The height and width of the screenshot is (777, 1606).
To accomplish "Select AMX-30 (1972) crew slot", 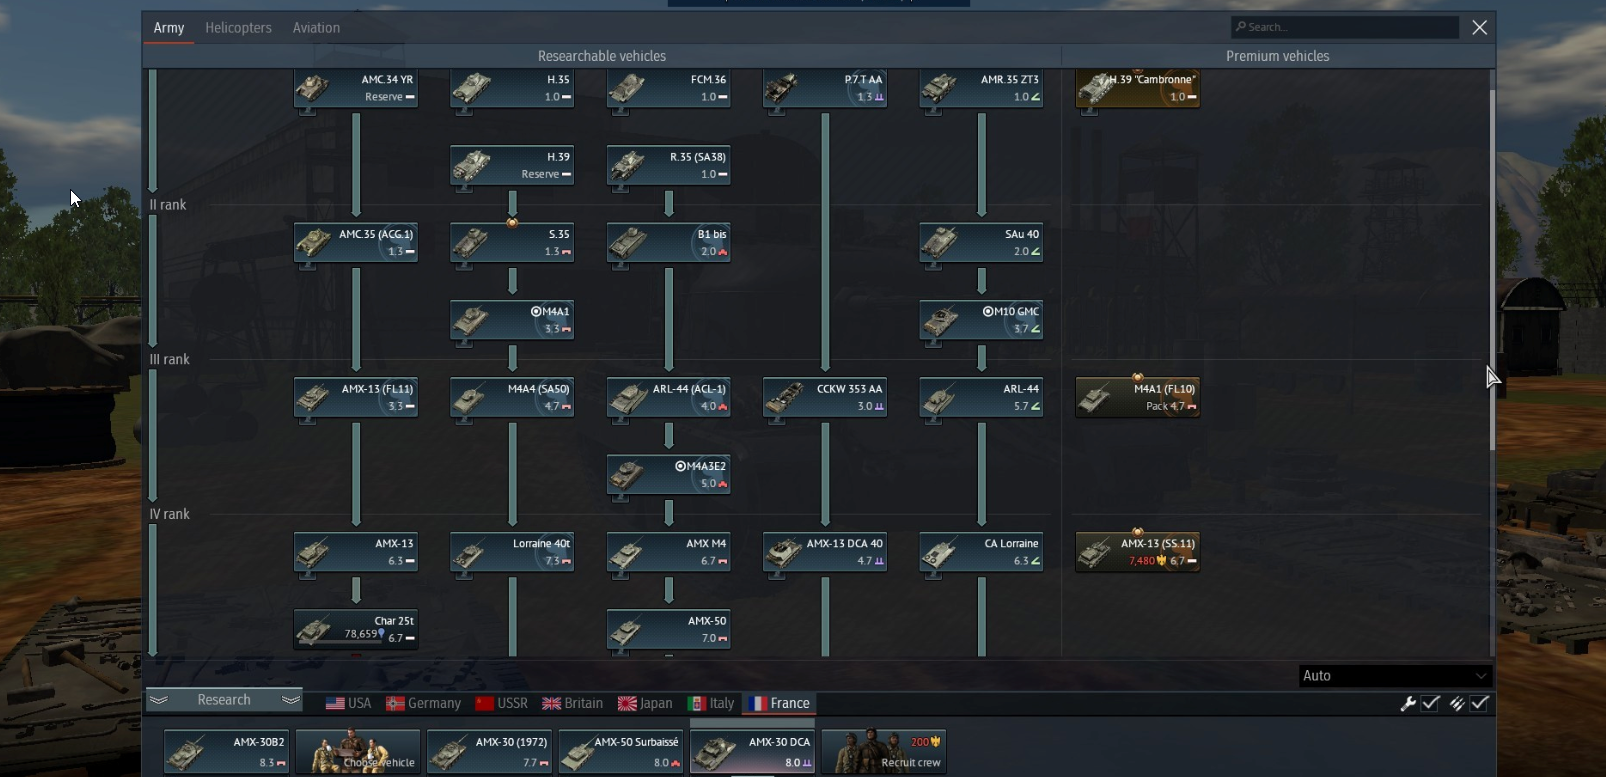I will click(489, 752).
